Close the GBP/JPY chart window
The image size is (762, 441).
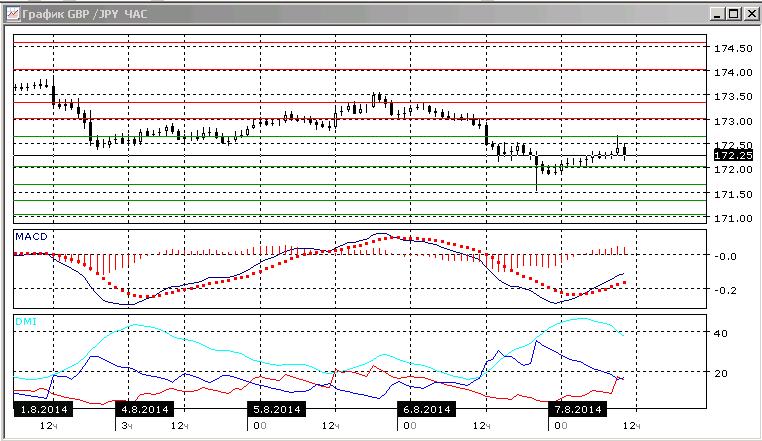[x=752, y=14]
